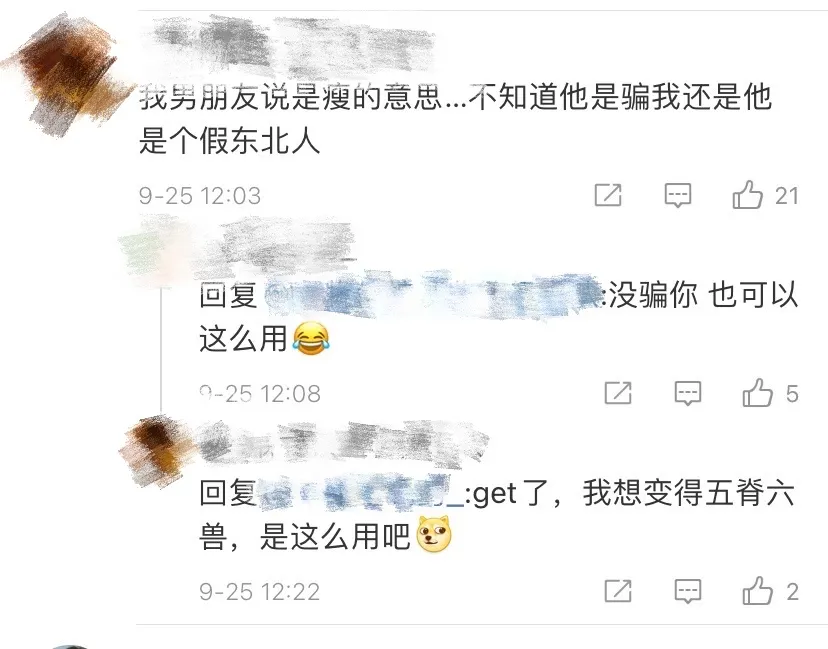The image size is (828, 649).
Task: Open the blurred username above the top comment
Action: tap(288, 43)
